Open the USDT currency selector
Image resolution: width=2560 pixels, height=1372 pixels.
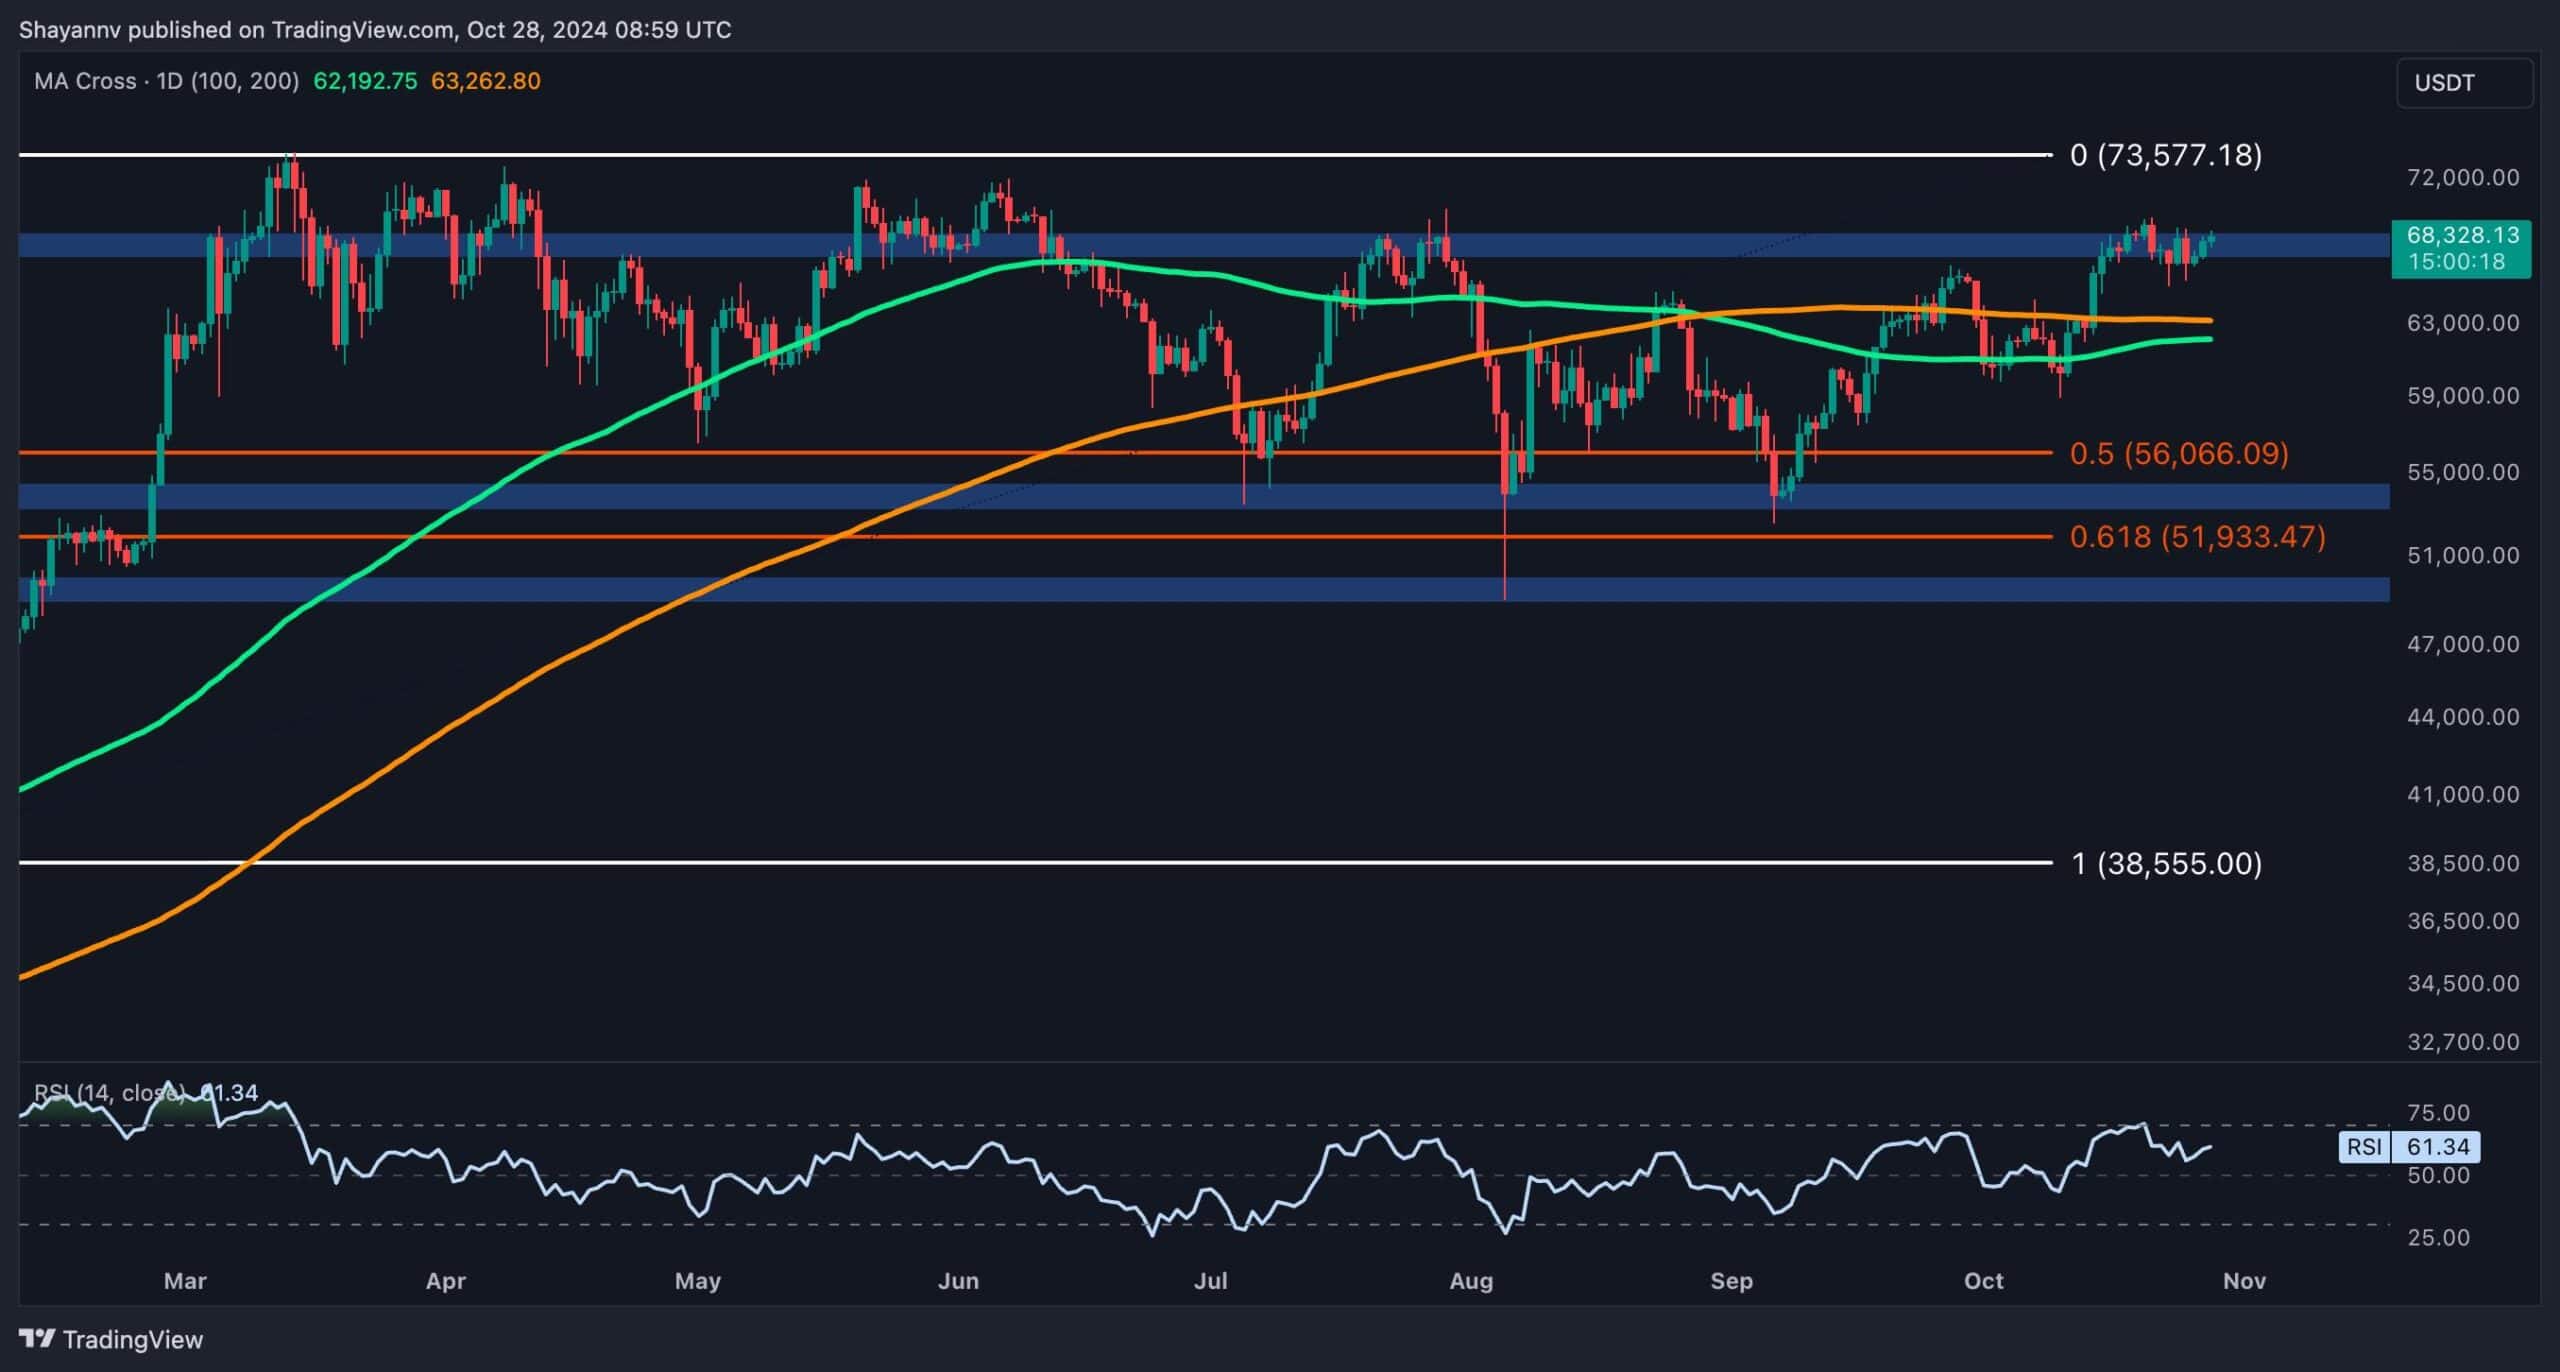(2464, 83)
